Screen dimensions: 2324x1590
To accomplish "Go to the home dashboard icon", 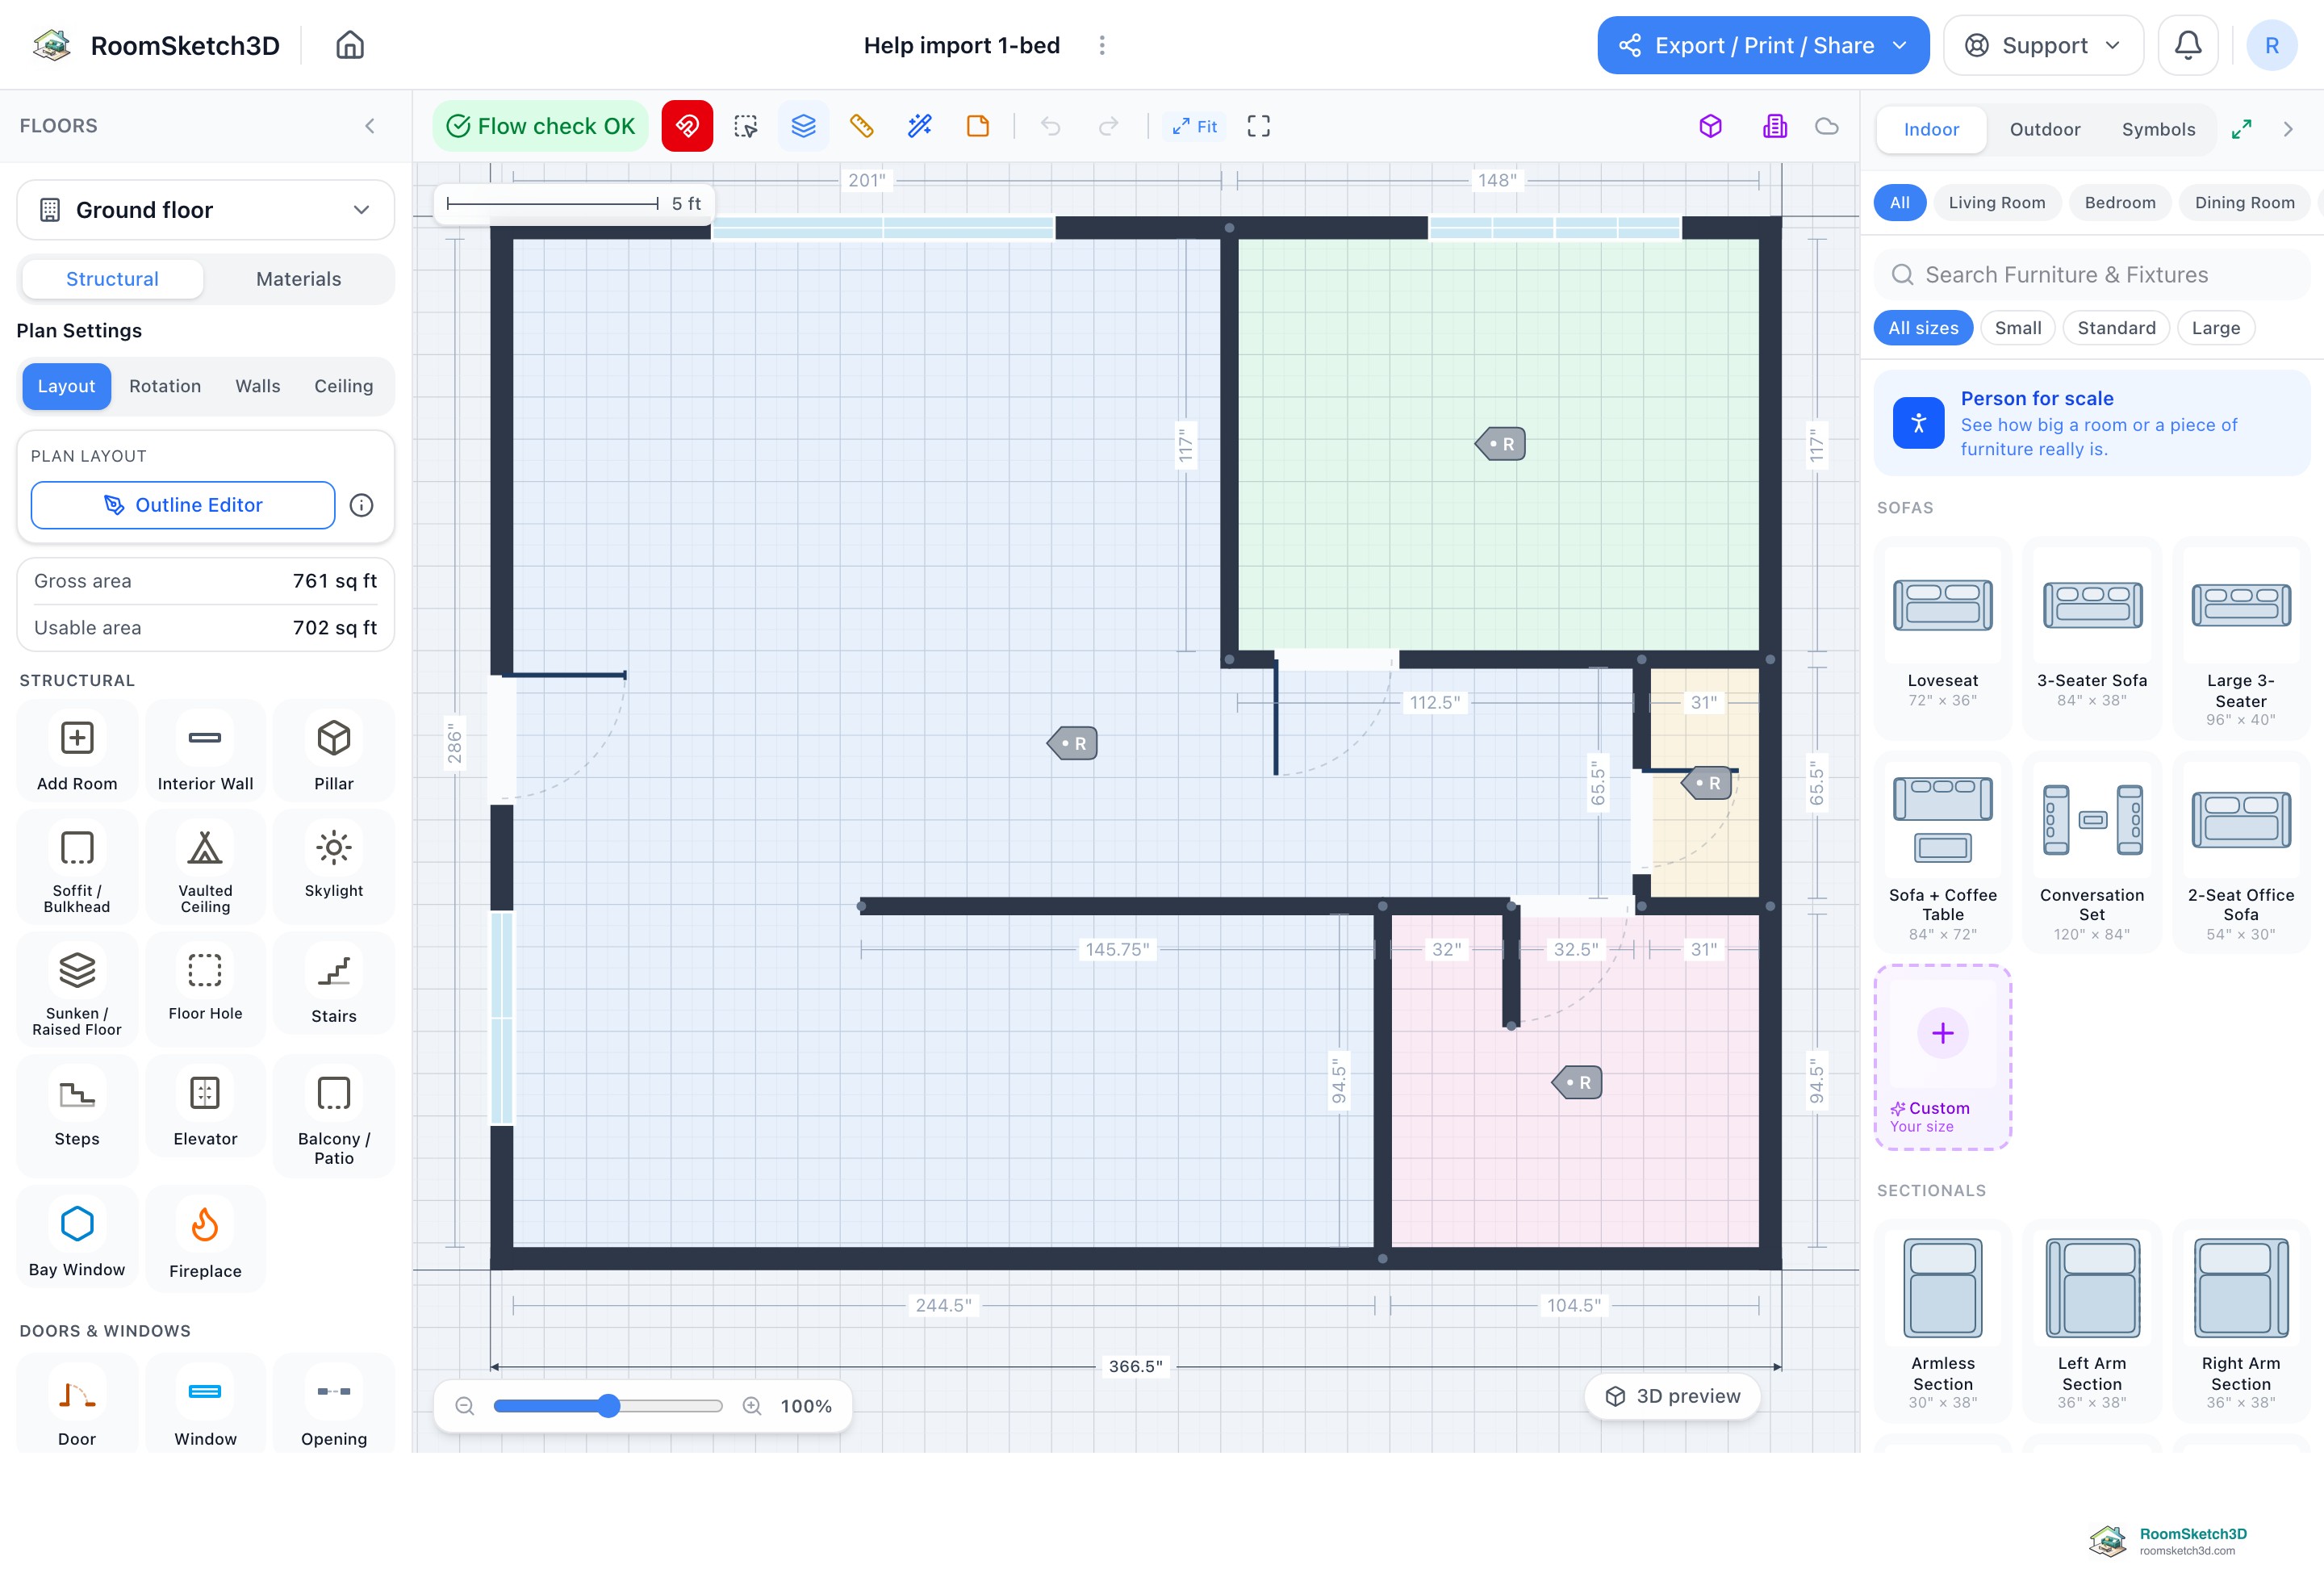I will coord(349,45).
